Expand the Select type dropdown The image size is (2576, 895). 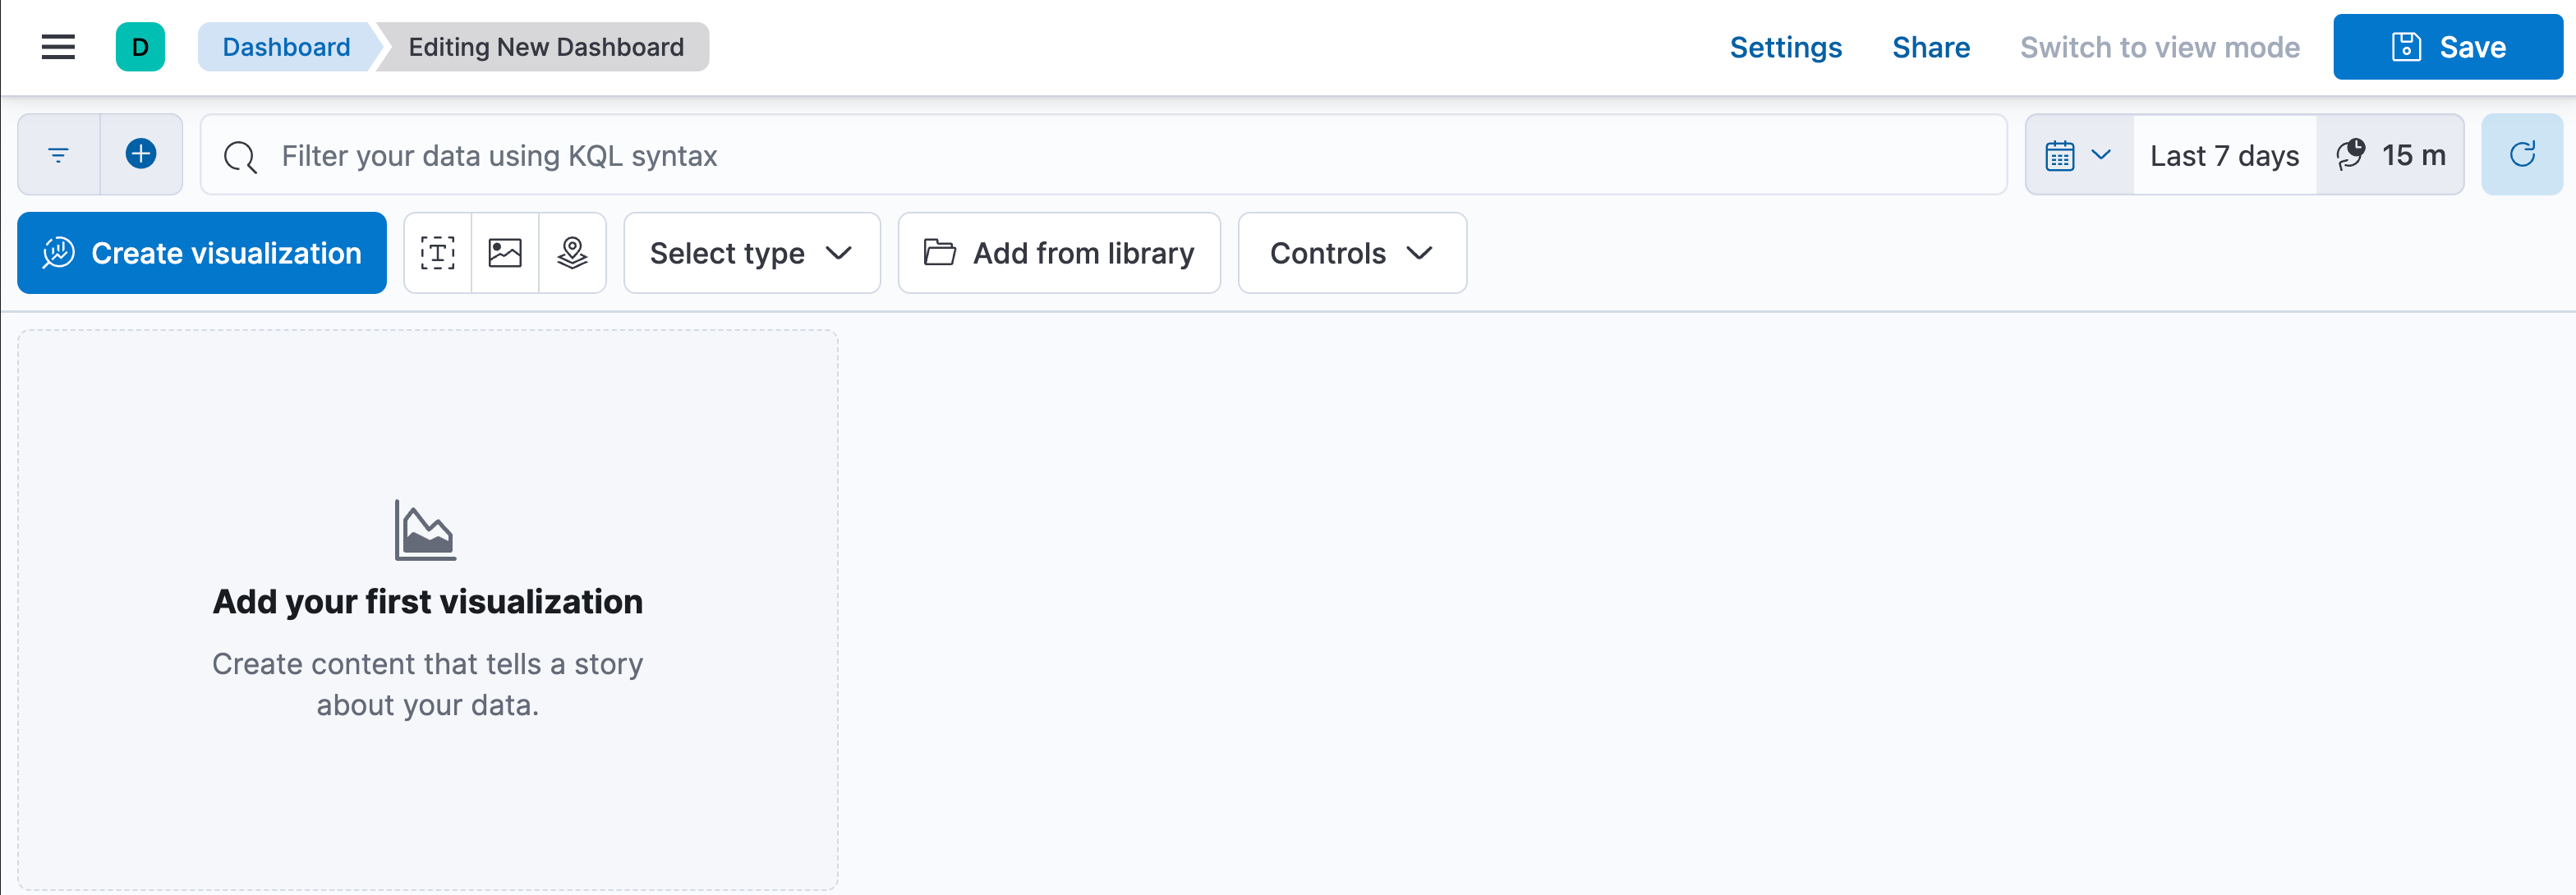click(752, 253)
